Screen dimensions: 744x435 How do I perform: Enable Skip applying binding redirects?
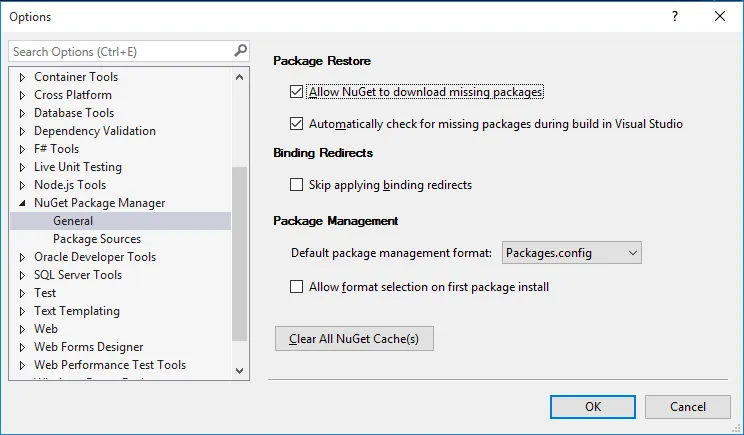[x=296, y=184]
